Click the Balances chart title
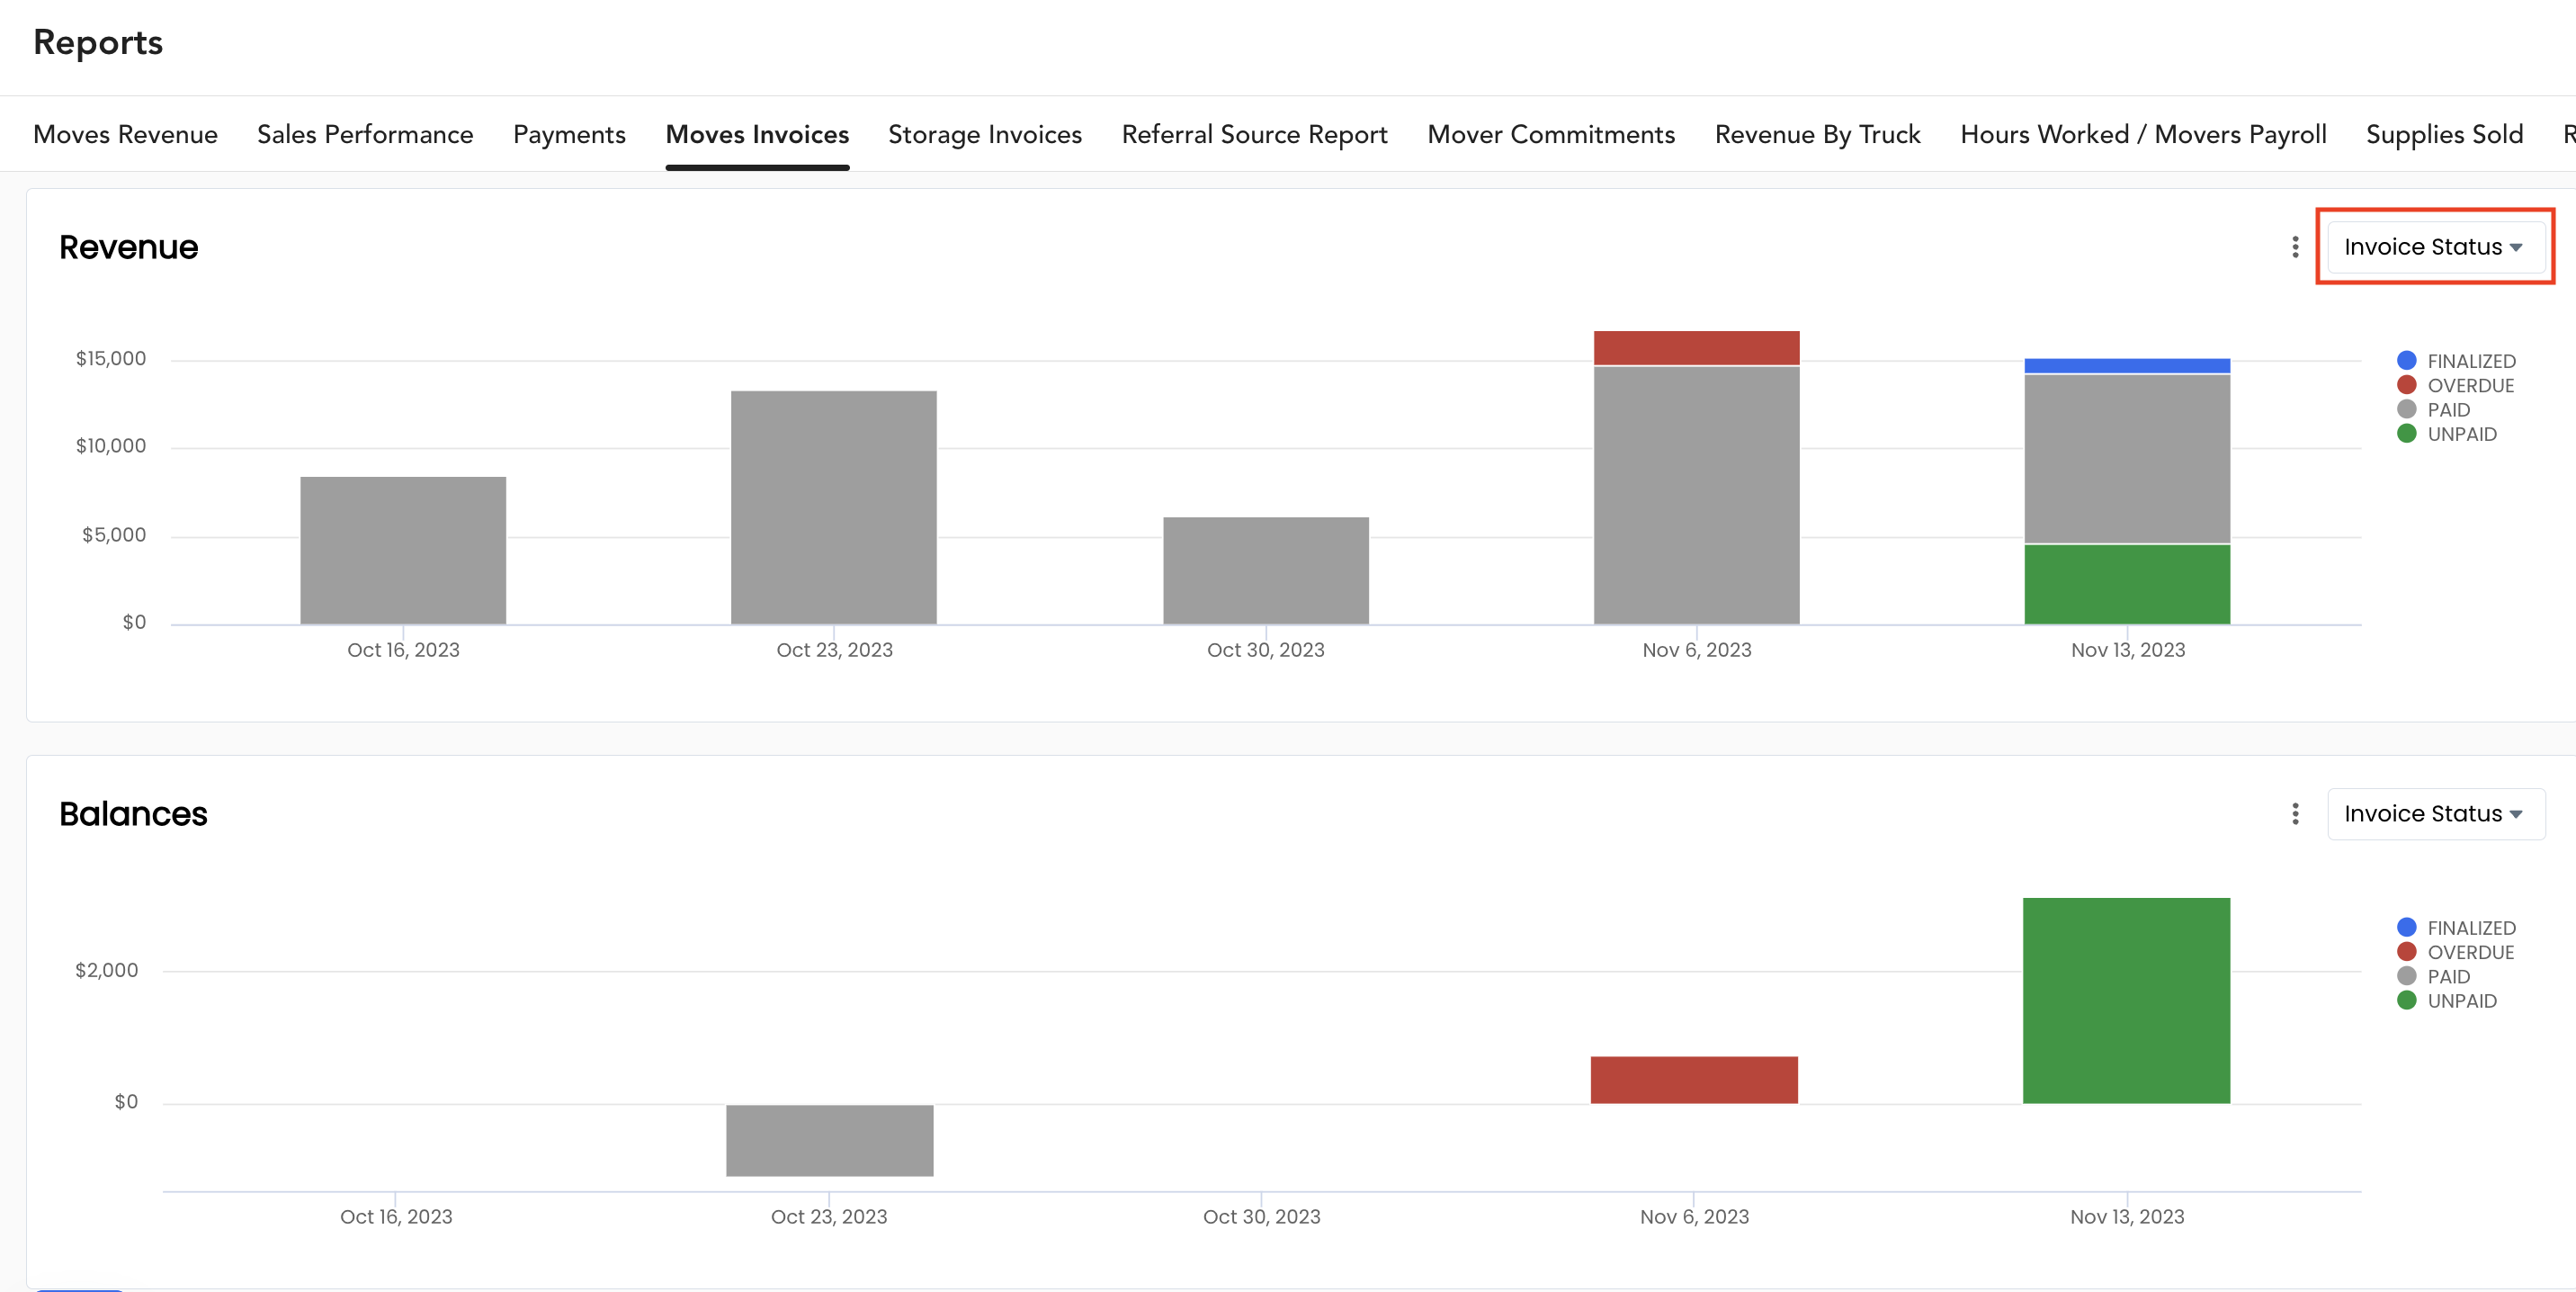This screenshot has width=2576, height=1292. (x=133, y=814)
